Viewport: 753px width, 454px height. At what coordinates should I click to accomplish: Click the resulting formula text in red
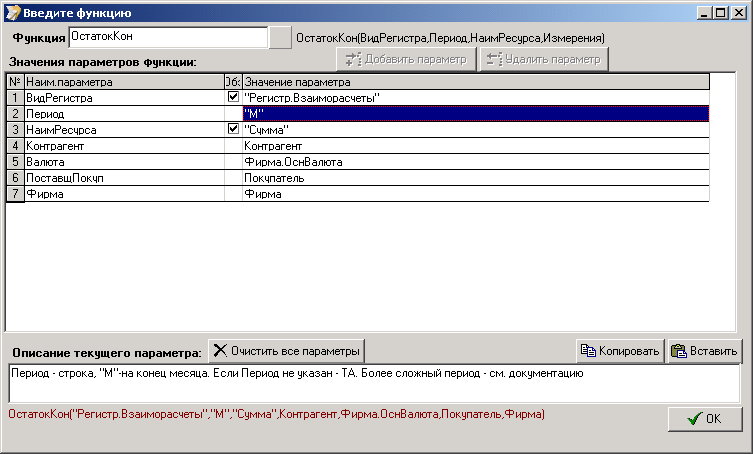(277, 414)
